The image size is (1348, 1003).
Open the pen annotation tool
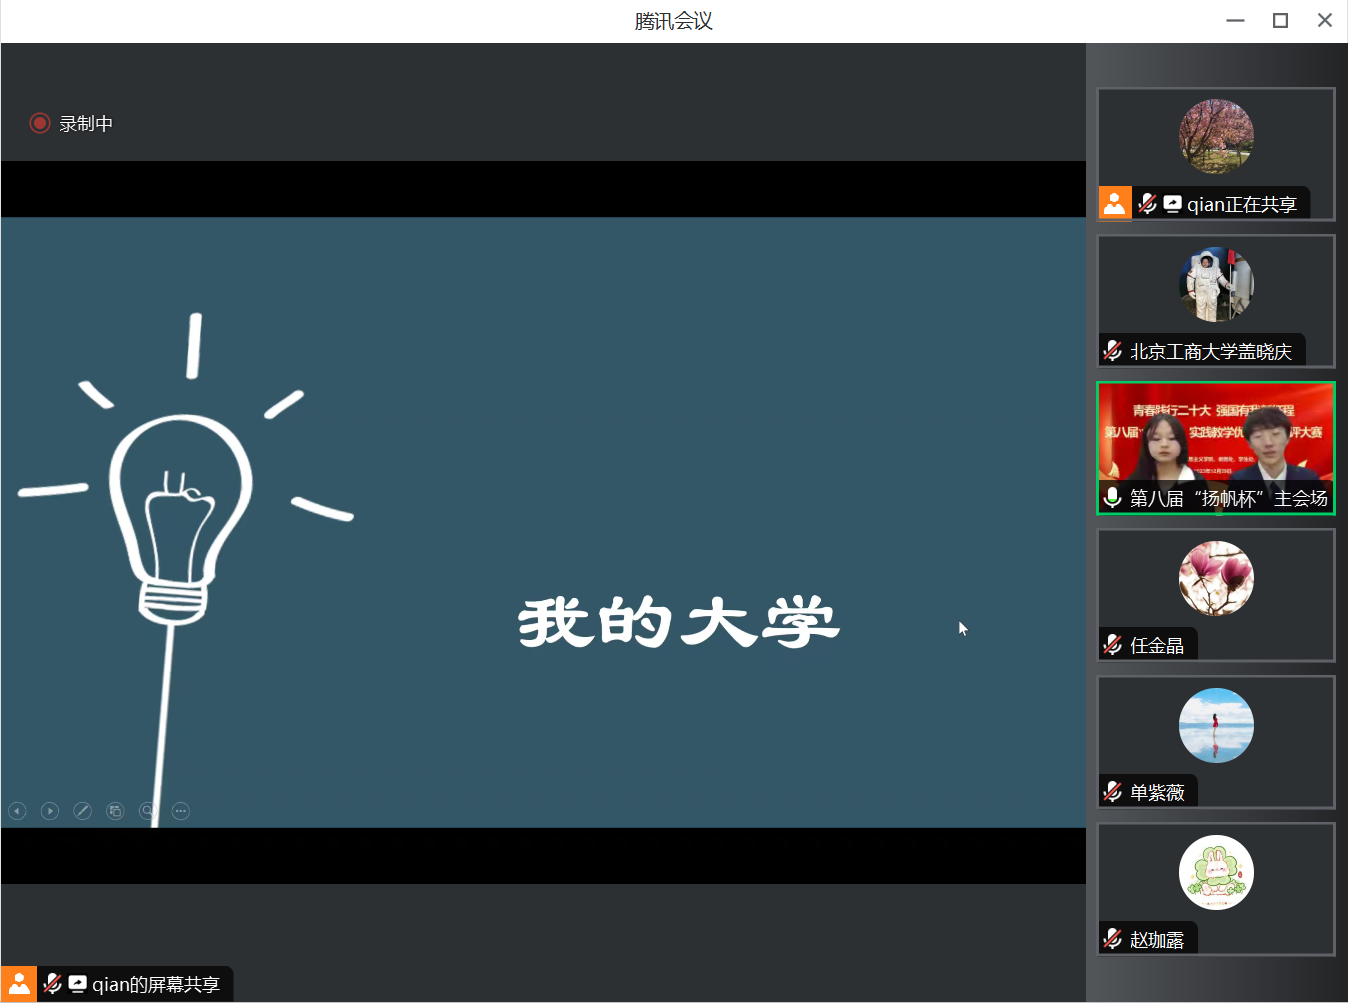pos(83,811)
